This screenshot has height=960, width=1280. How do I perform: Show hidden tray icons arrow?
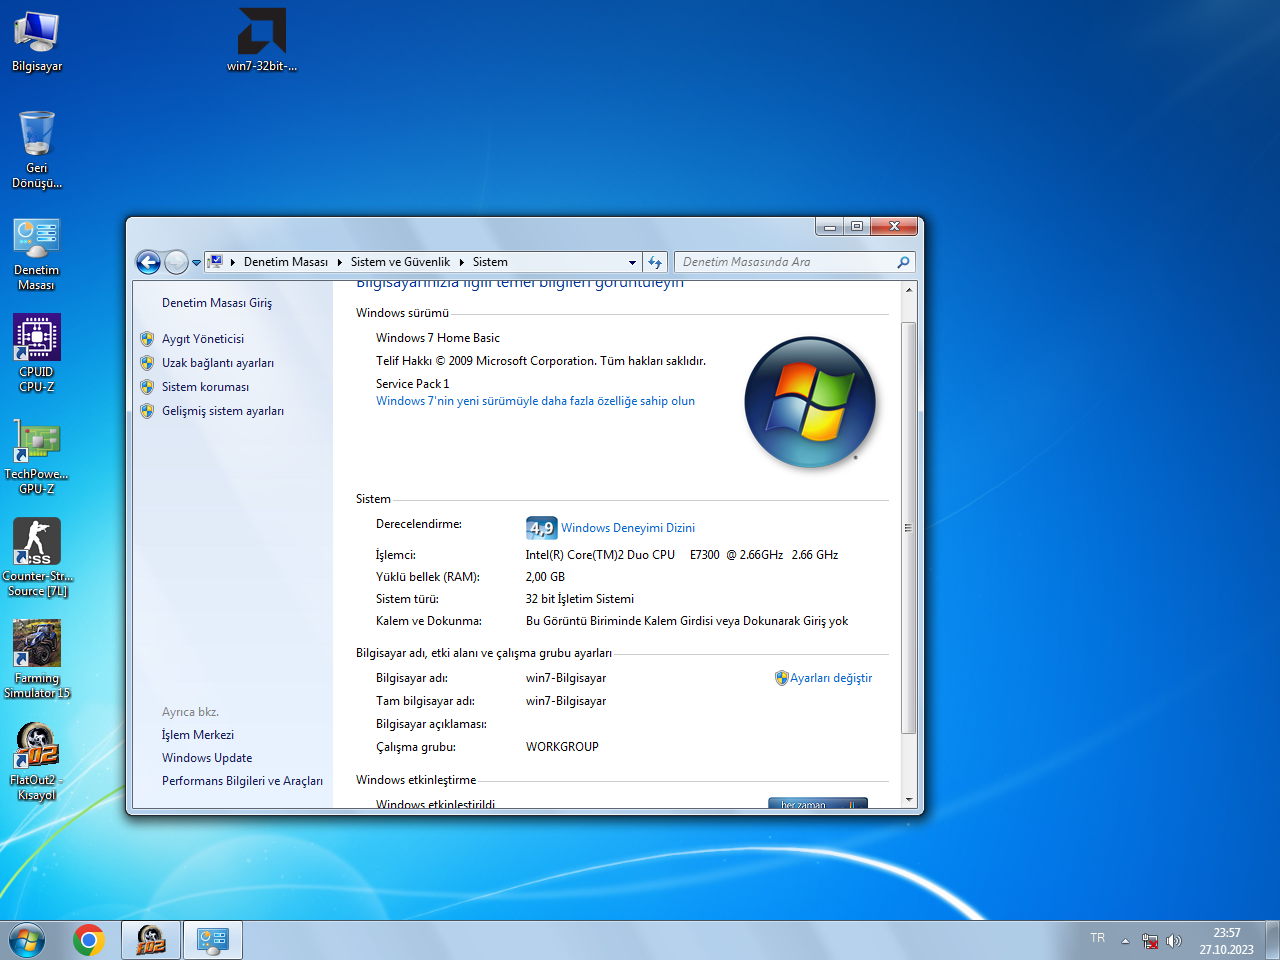tap(1125, 941)
